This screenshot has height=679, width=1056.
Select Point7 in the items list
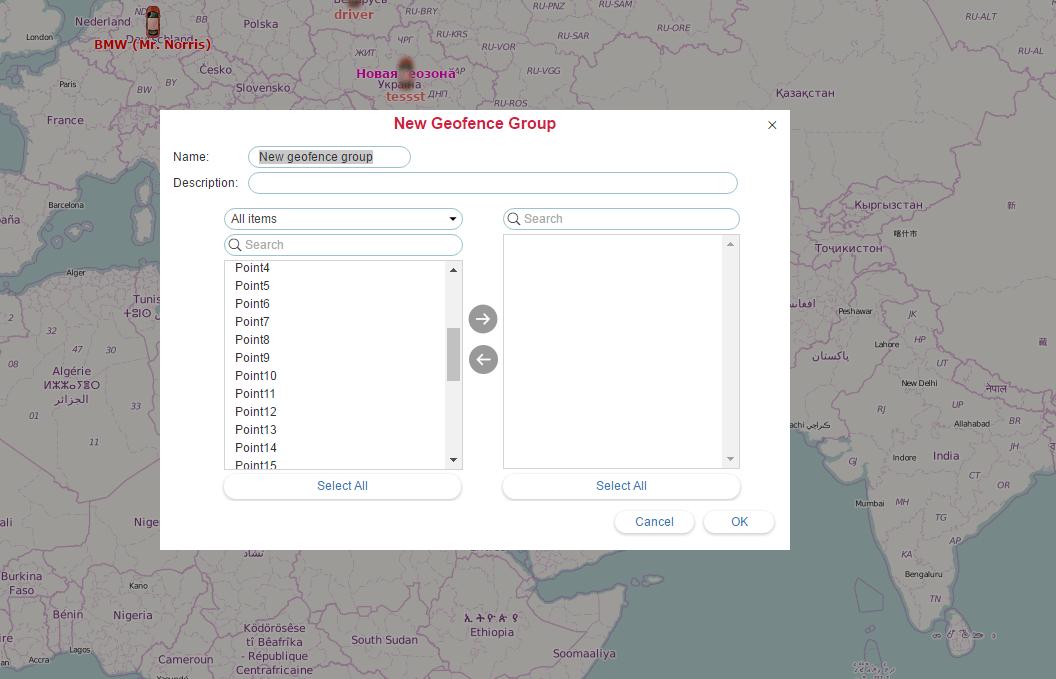click(x=252, y=321)
